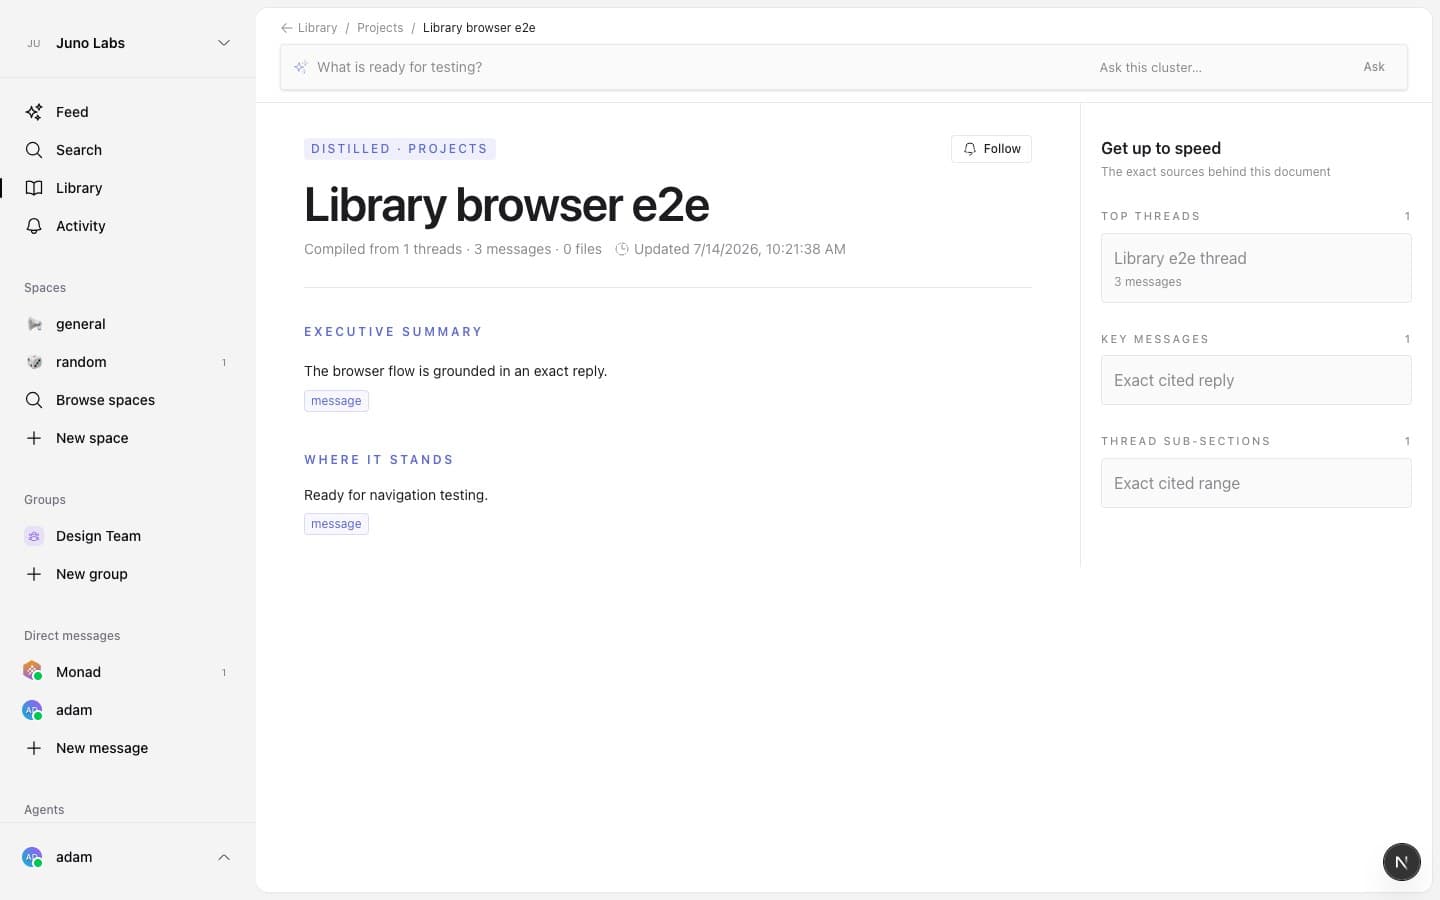Viewport: 1440px width, 900px height.
Task: Click the adam avatar in the bottom profile bar
Action: click(x=33, y=857)
